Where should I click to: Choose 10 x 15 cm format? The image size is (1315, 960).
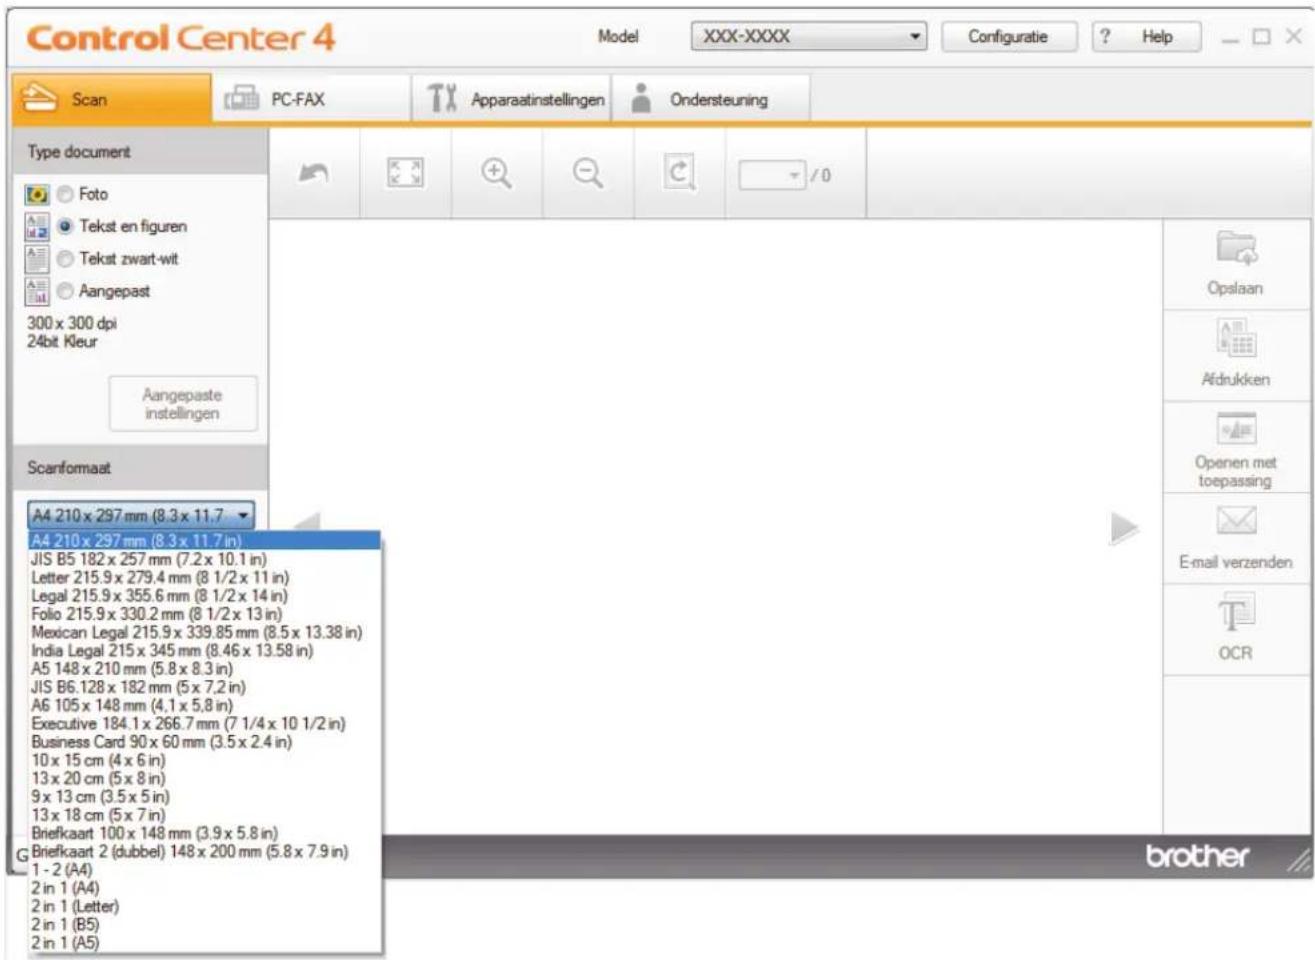point(205,760)
